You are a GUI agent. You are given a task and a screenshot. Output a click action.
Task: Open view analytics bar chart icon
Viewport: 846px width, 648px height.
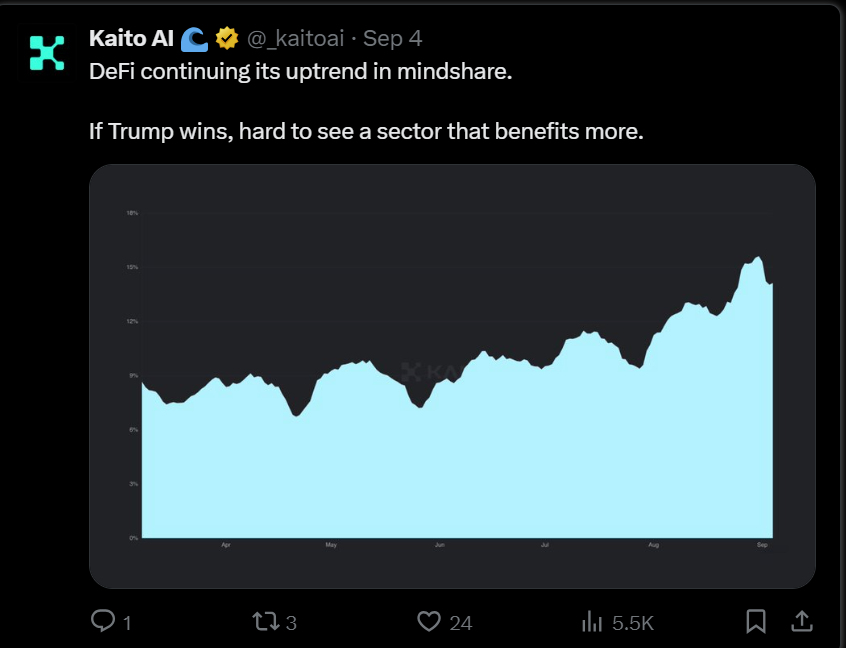click(x=592, y=622)
